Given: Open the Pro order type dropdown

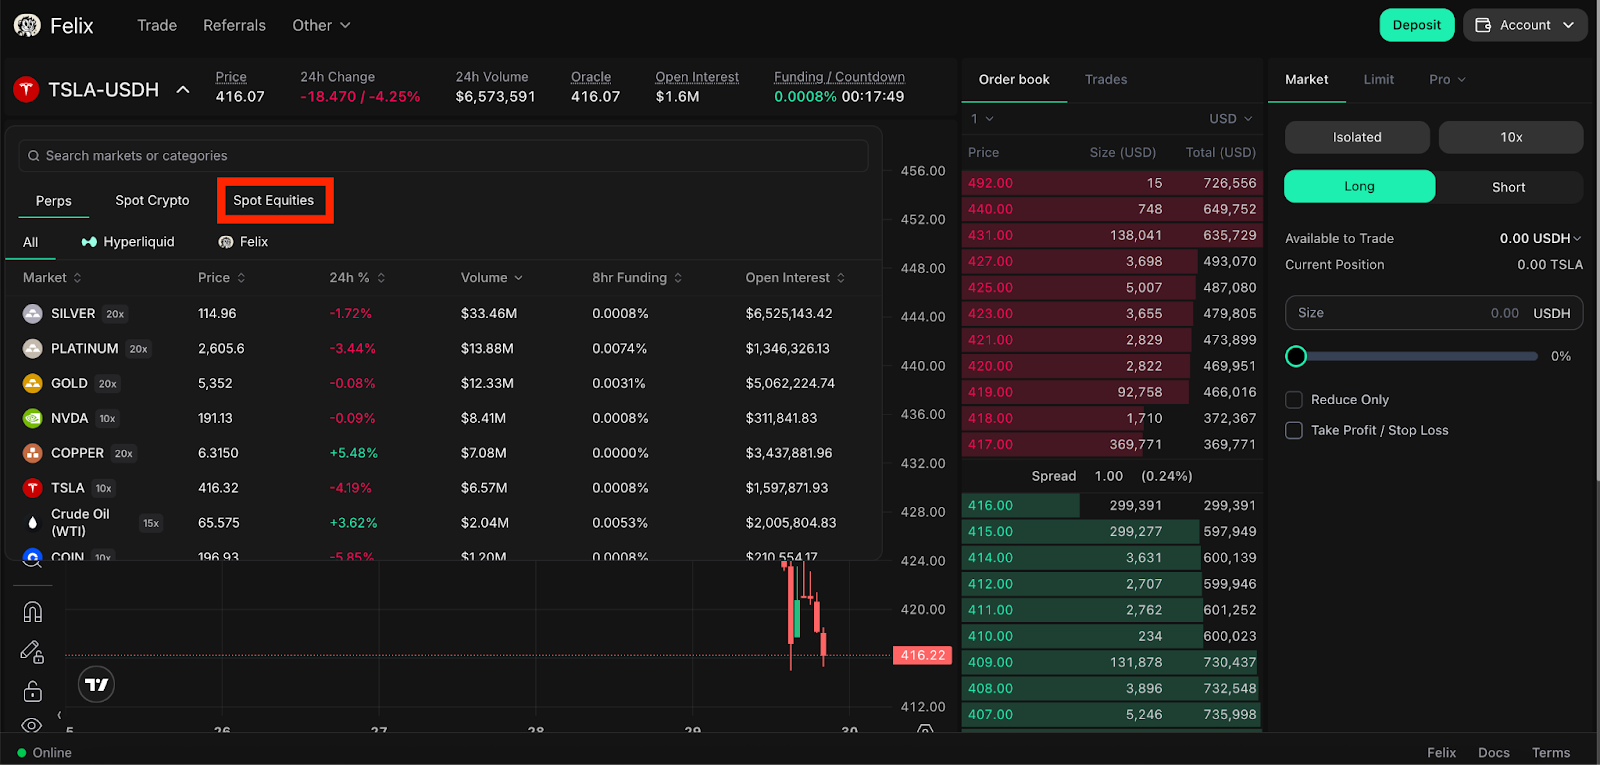Looking at the screenshot, I should [1446, 79].
